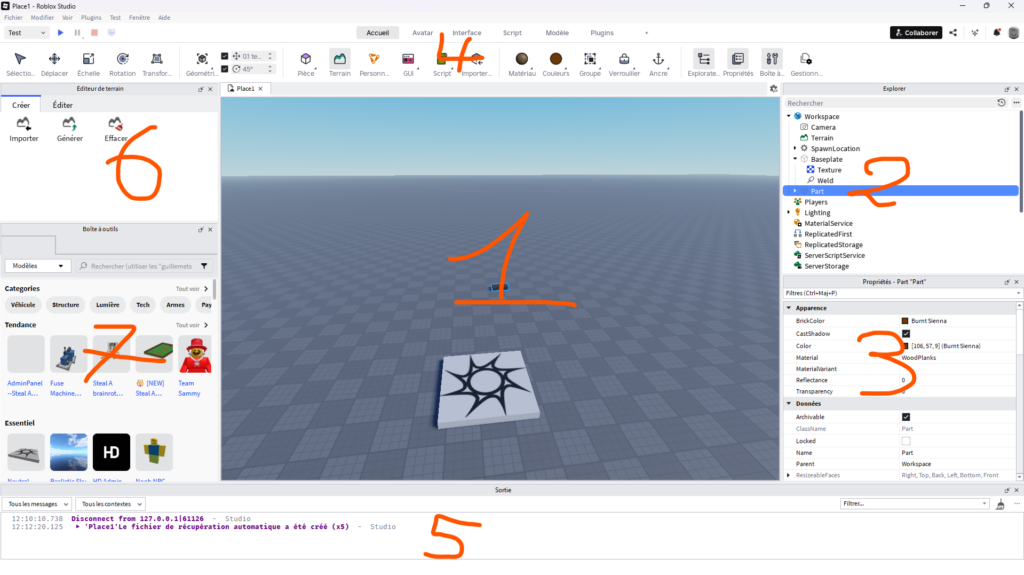Click the toolbox search field
Viewport: 1024px width, 575px height.
(140, 266)
